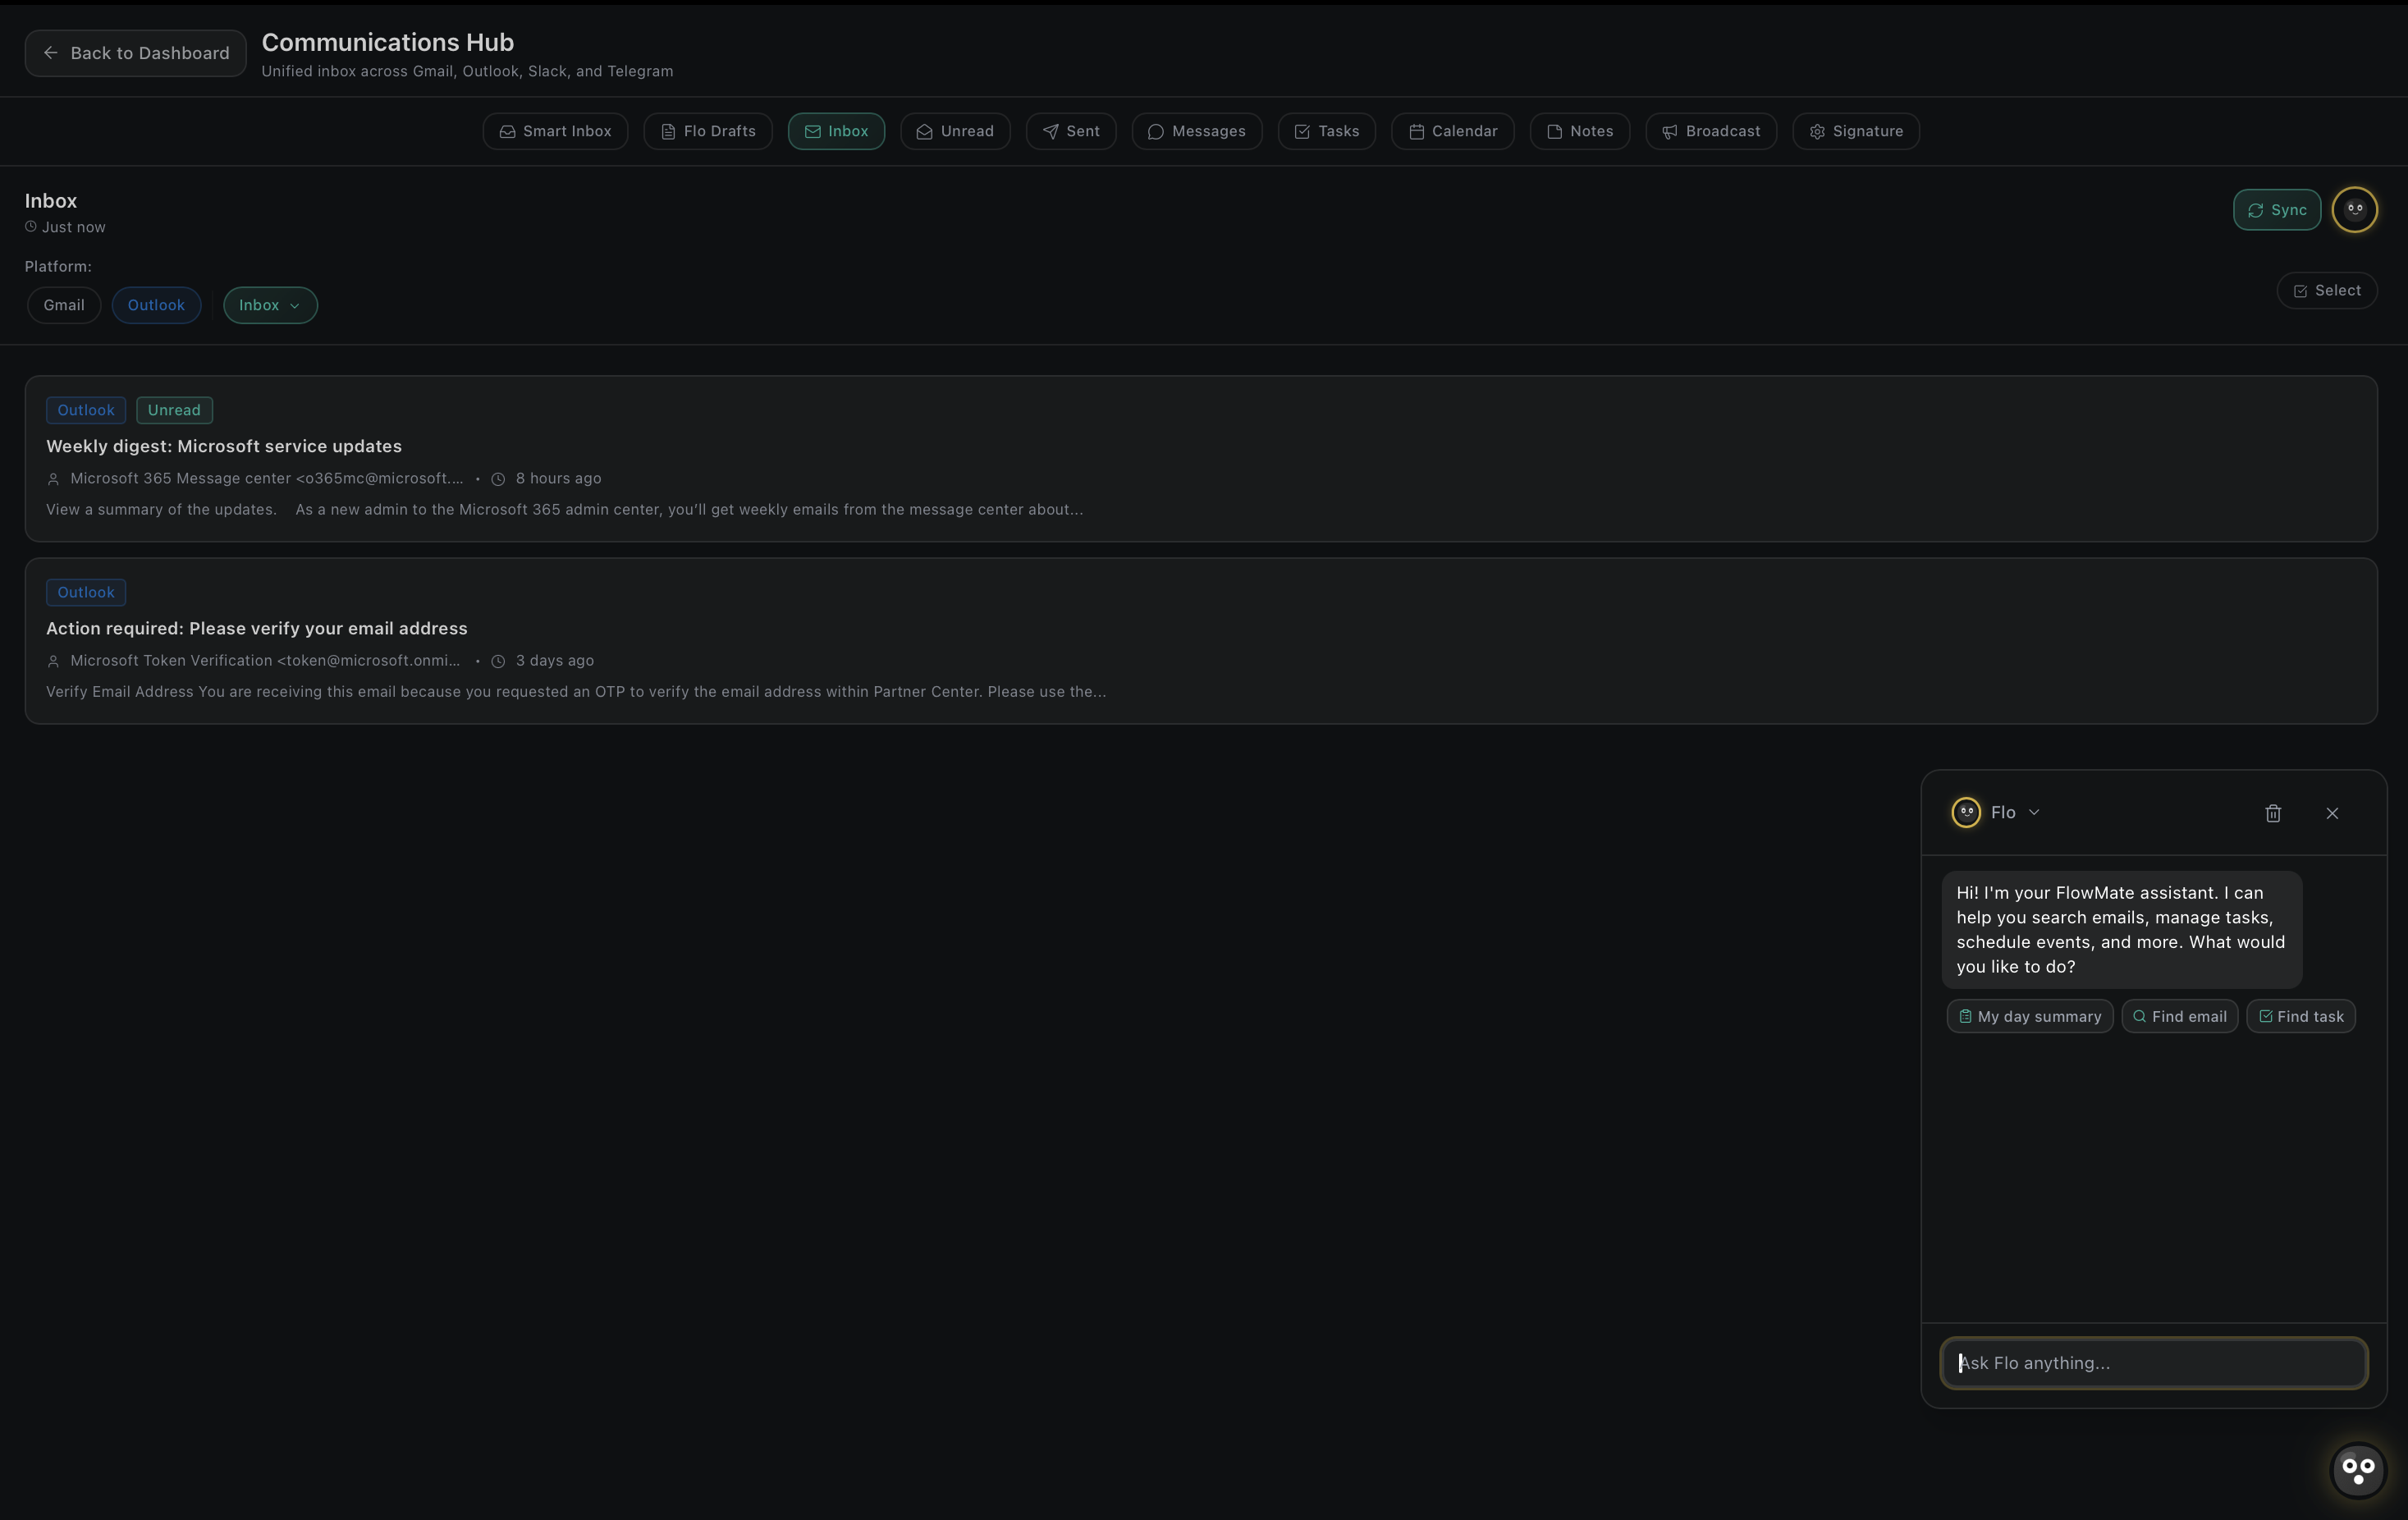Open the Signature settings
The width and height of the screenshot is (2408, 1520).
click(x=1855, y=131)
